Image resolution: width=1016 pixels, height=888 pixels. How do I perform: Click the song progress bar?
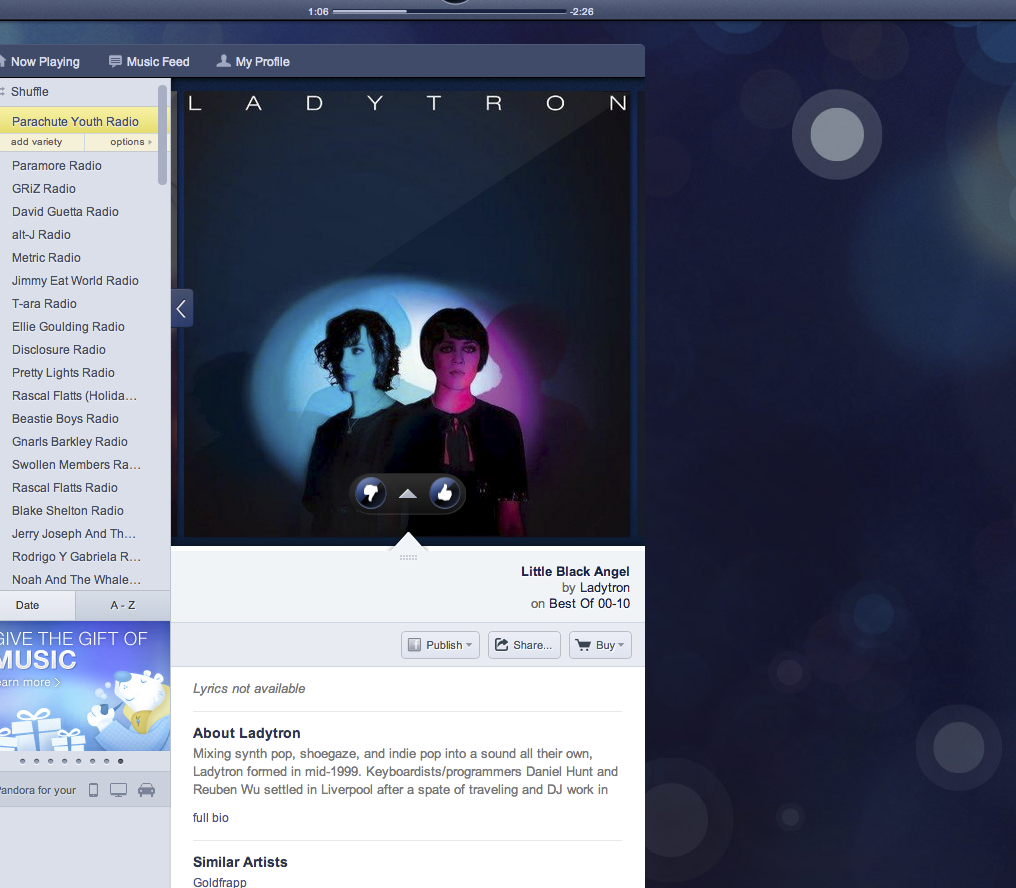click(x=450, y=11)
